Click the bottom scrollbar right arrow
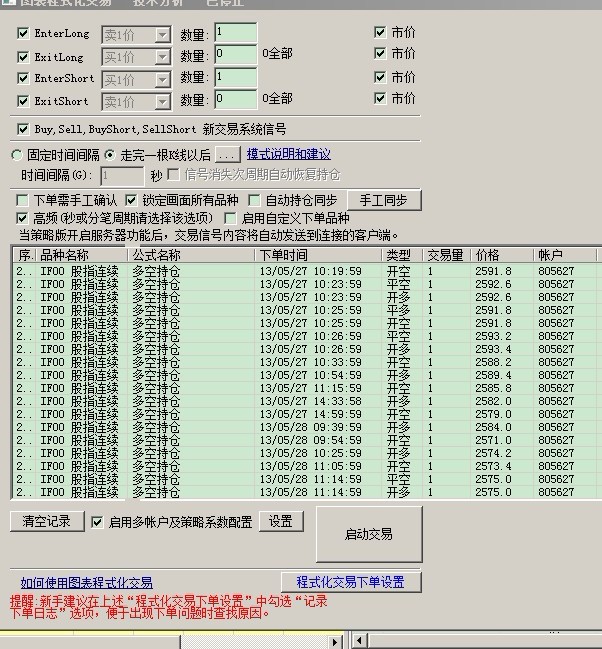This screenshot has height=649, width=602. [x=335, y=642]
